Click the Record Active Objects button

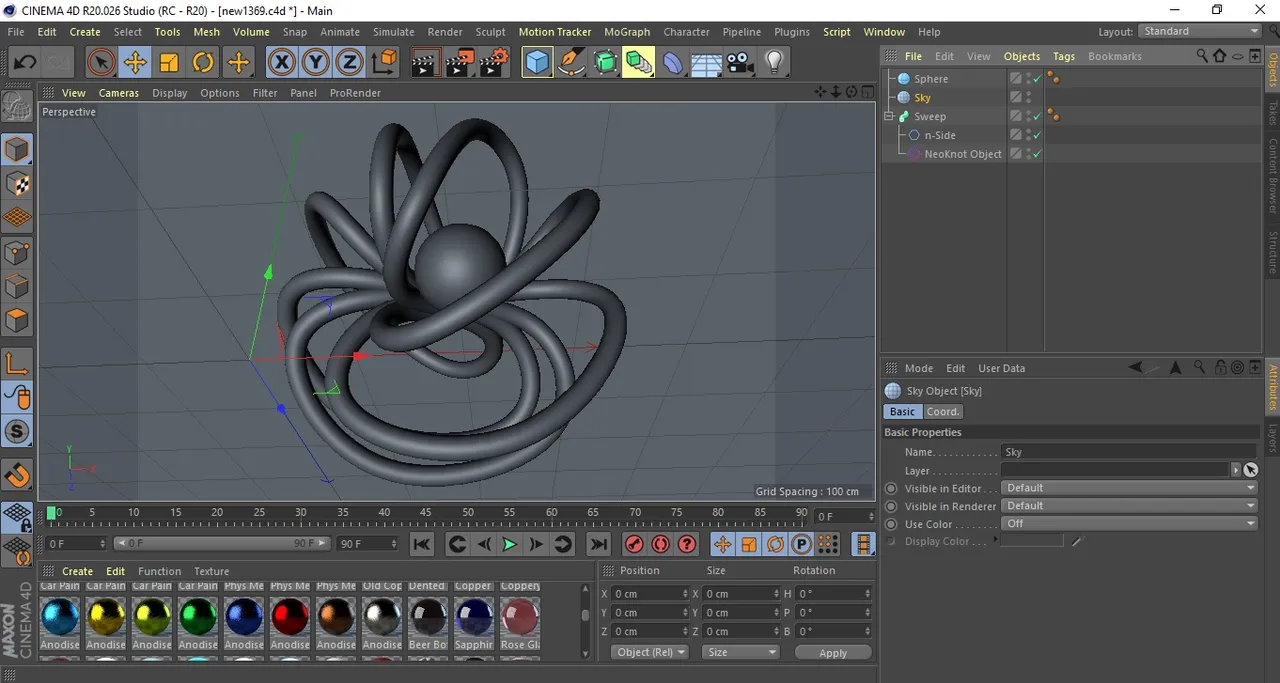click(x=634, y=544)
